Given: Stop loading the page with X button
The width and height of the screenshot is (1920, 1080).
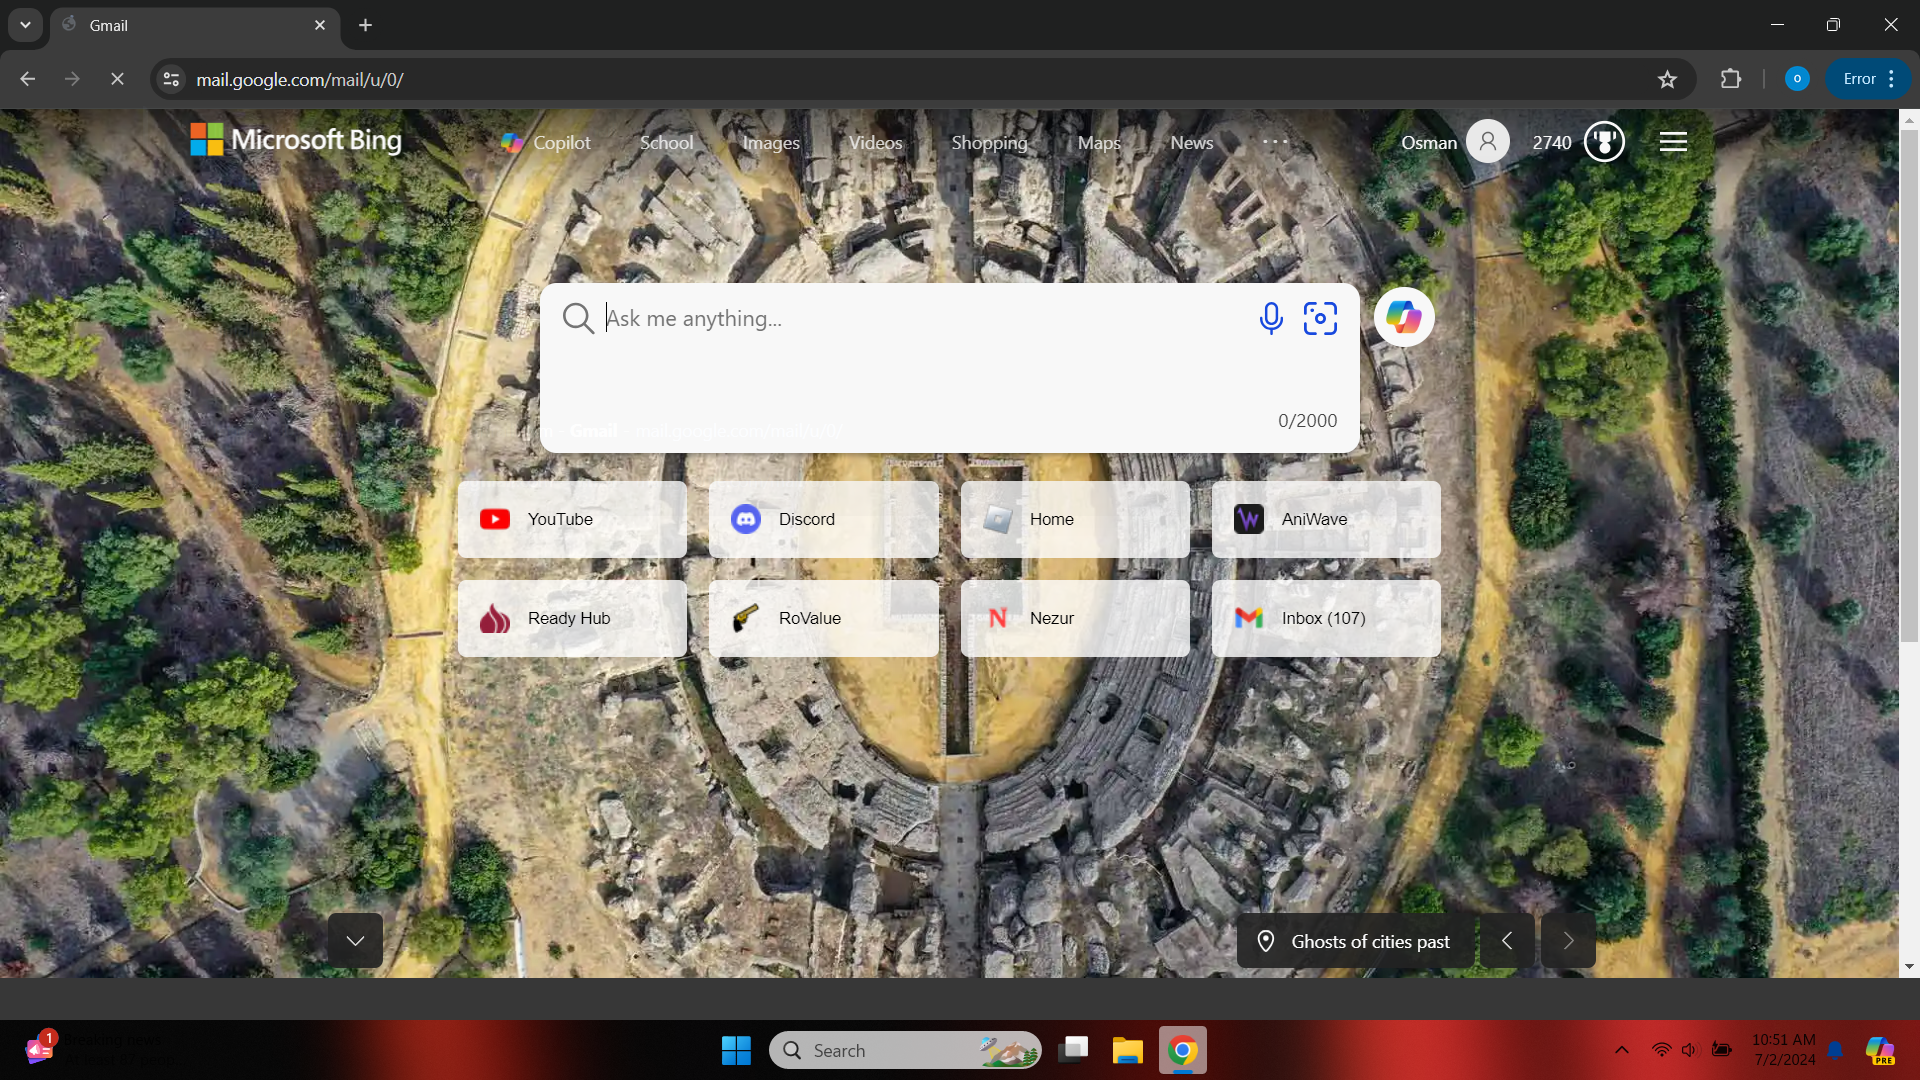Looking at the screenshot, I should [x=117, y=79].
